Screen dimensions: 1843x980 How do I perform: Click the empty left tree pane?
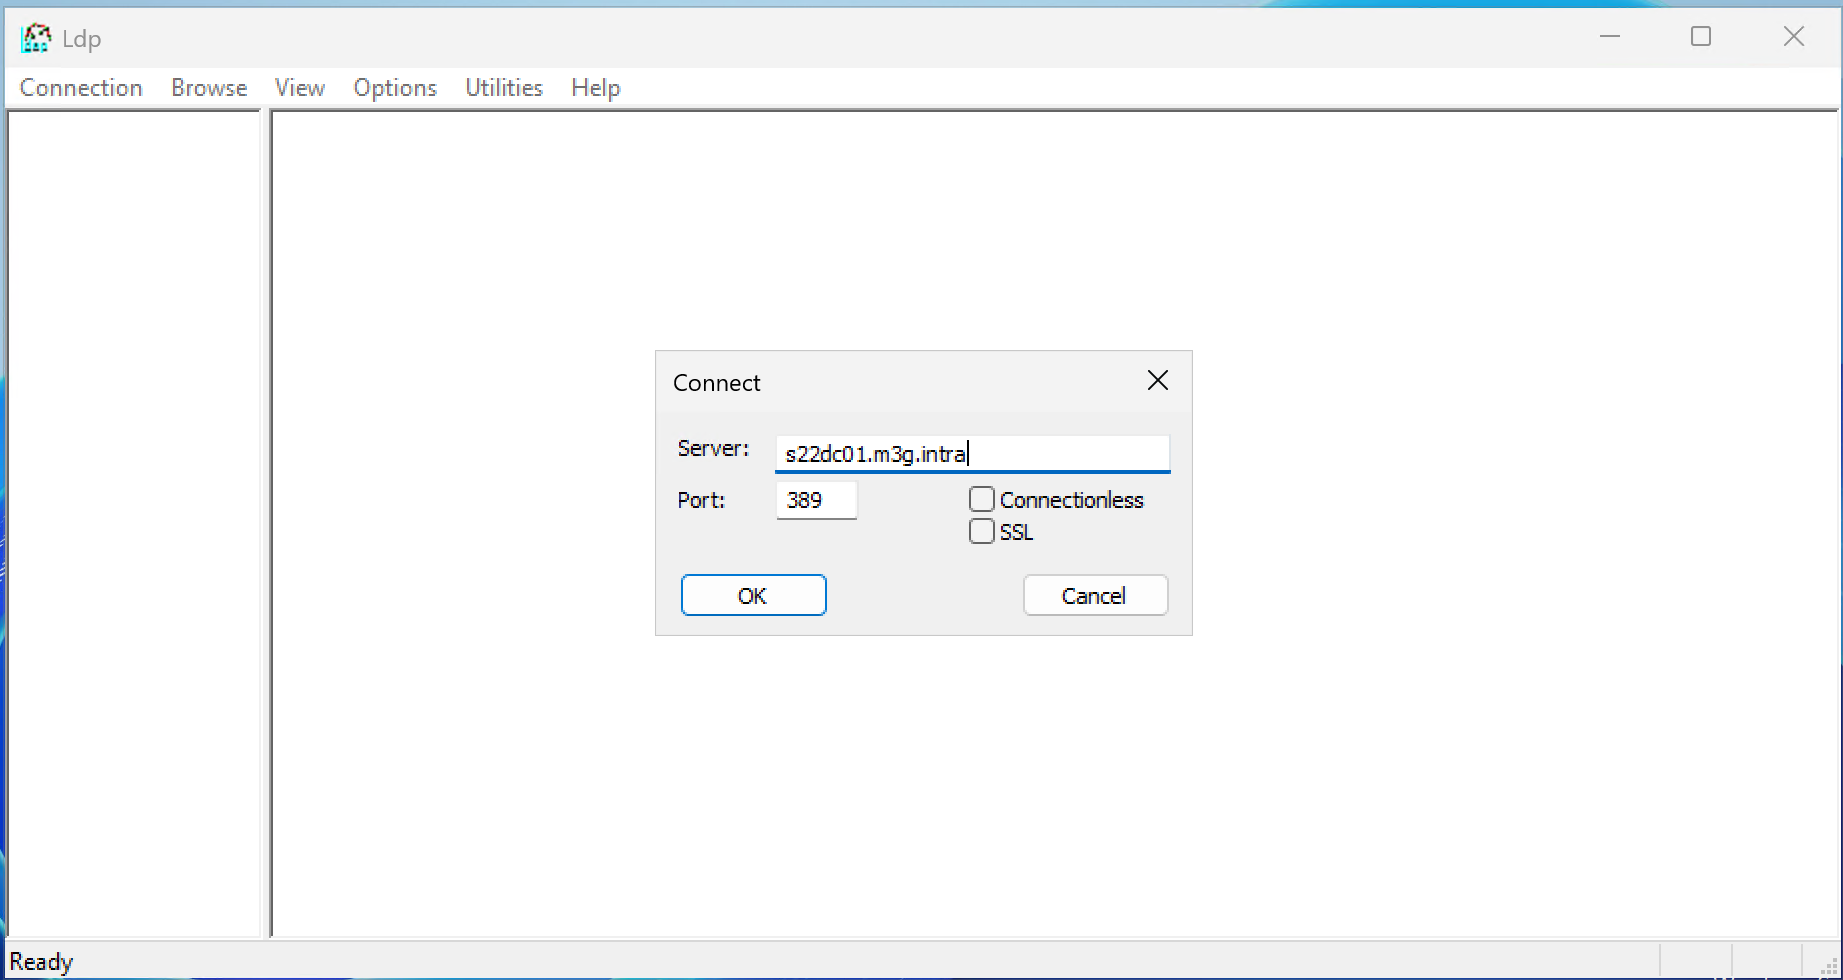(133, 520)
